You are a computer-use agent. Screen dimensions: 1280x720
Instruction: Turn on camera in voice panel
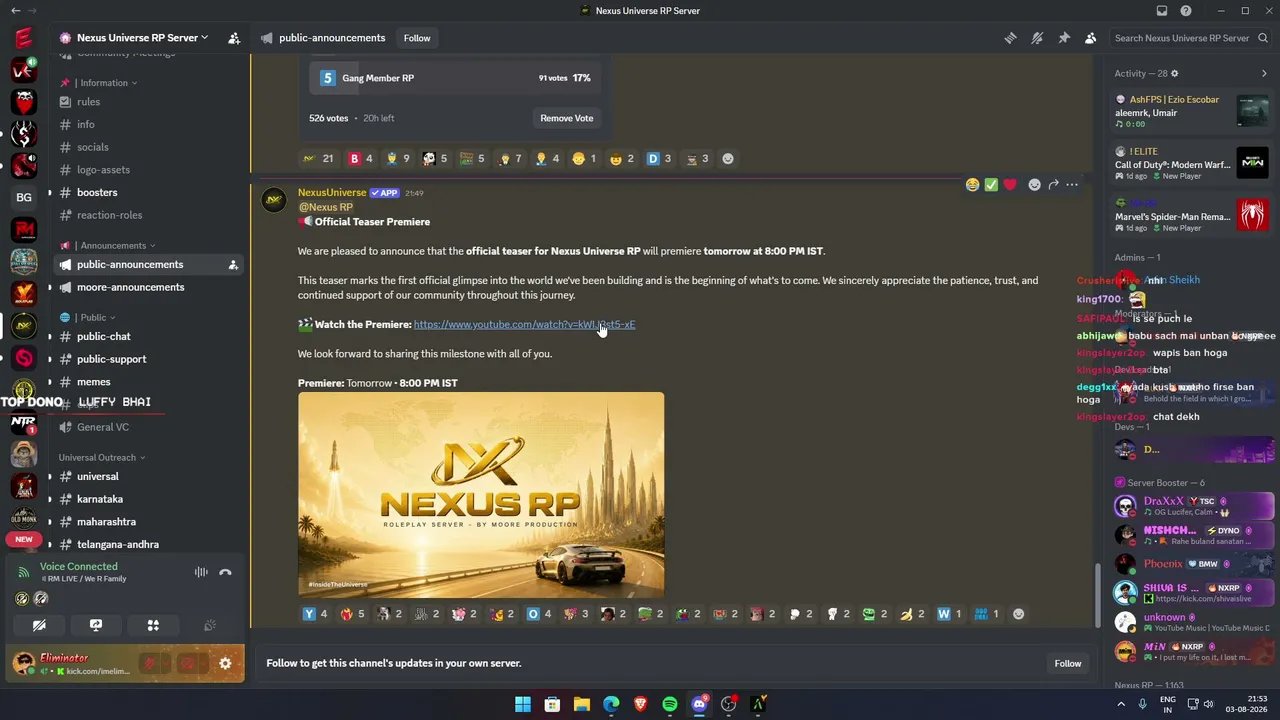coord(39,625)
